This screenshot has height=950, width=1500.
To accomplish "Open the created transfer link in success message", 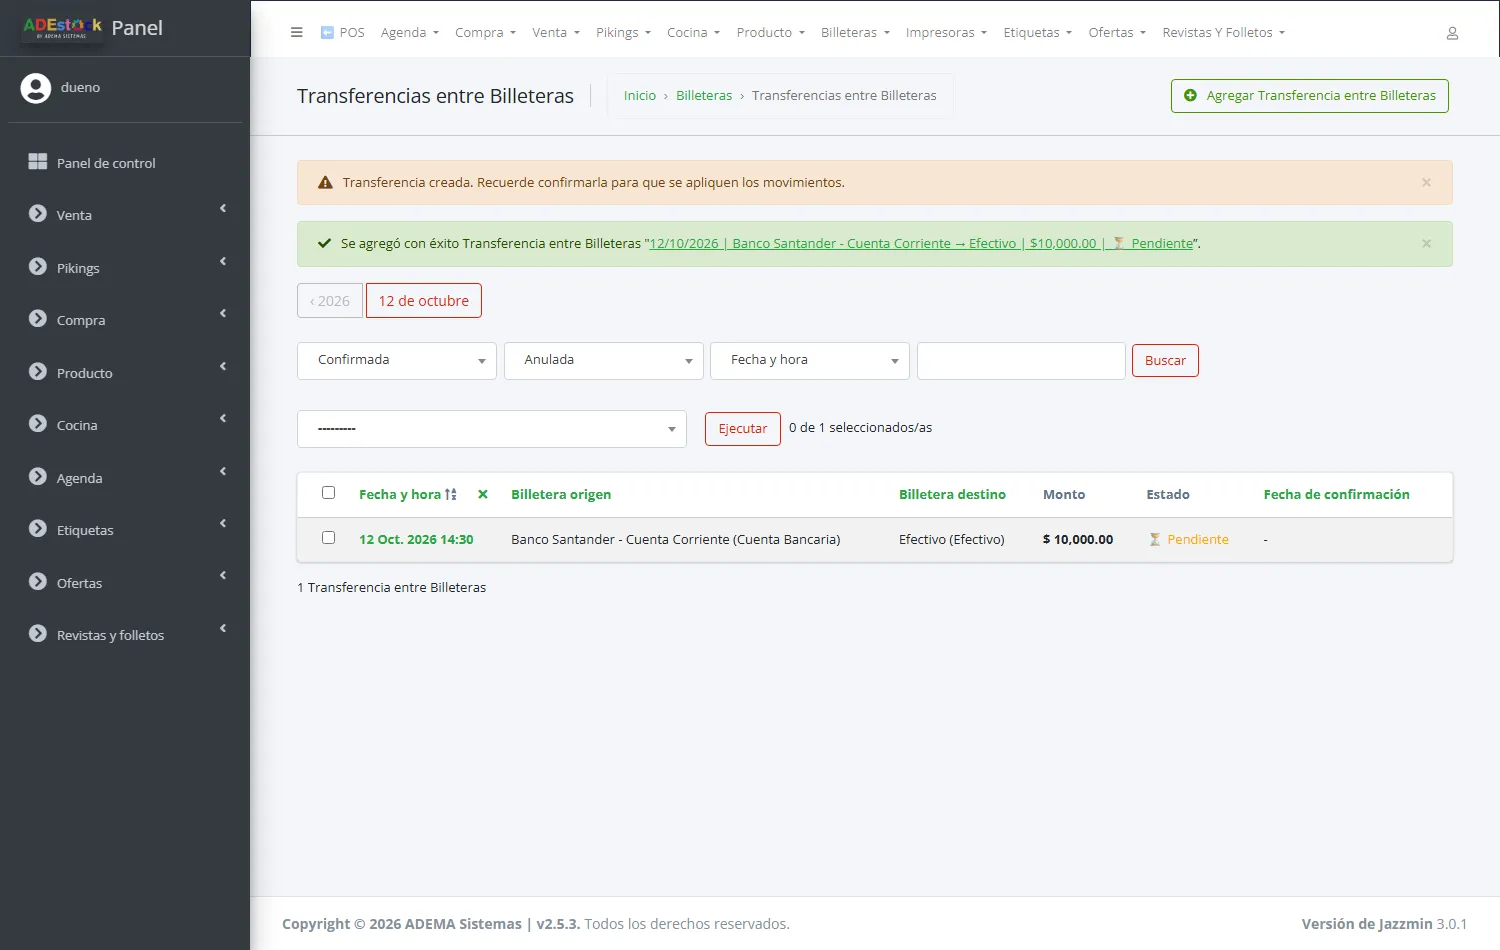I will [x=921, y=243].
